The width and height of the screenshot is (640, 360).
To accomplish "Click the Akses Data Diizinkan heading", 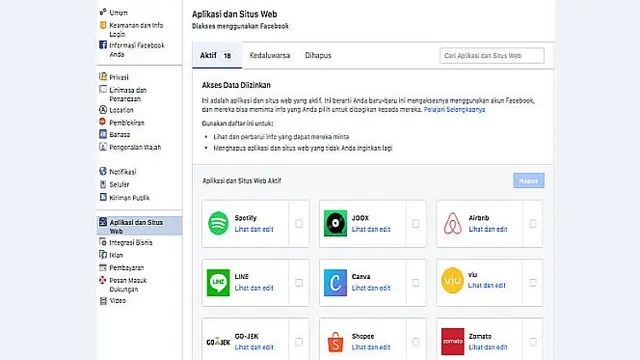I will click(x=236, y=85).
